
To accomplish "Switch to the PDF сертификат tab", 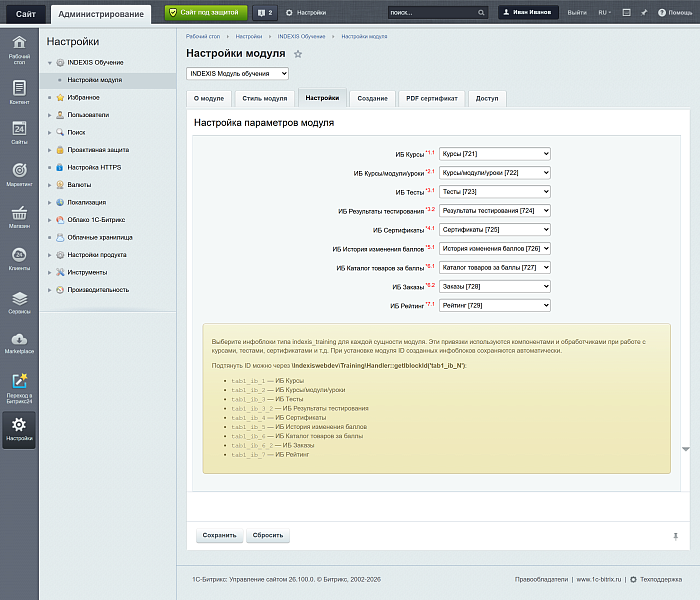I will click(432, 99).
